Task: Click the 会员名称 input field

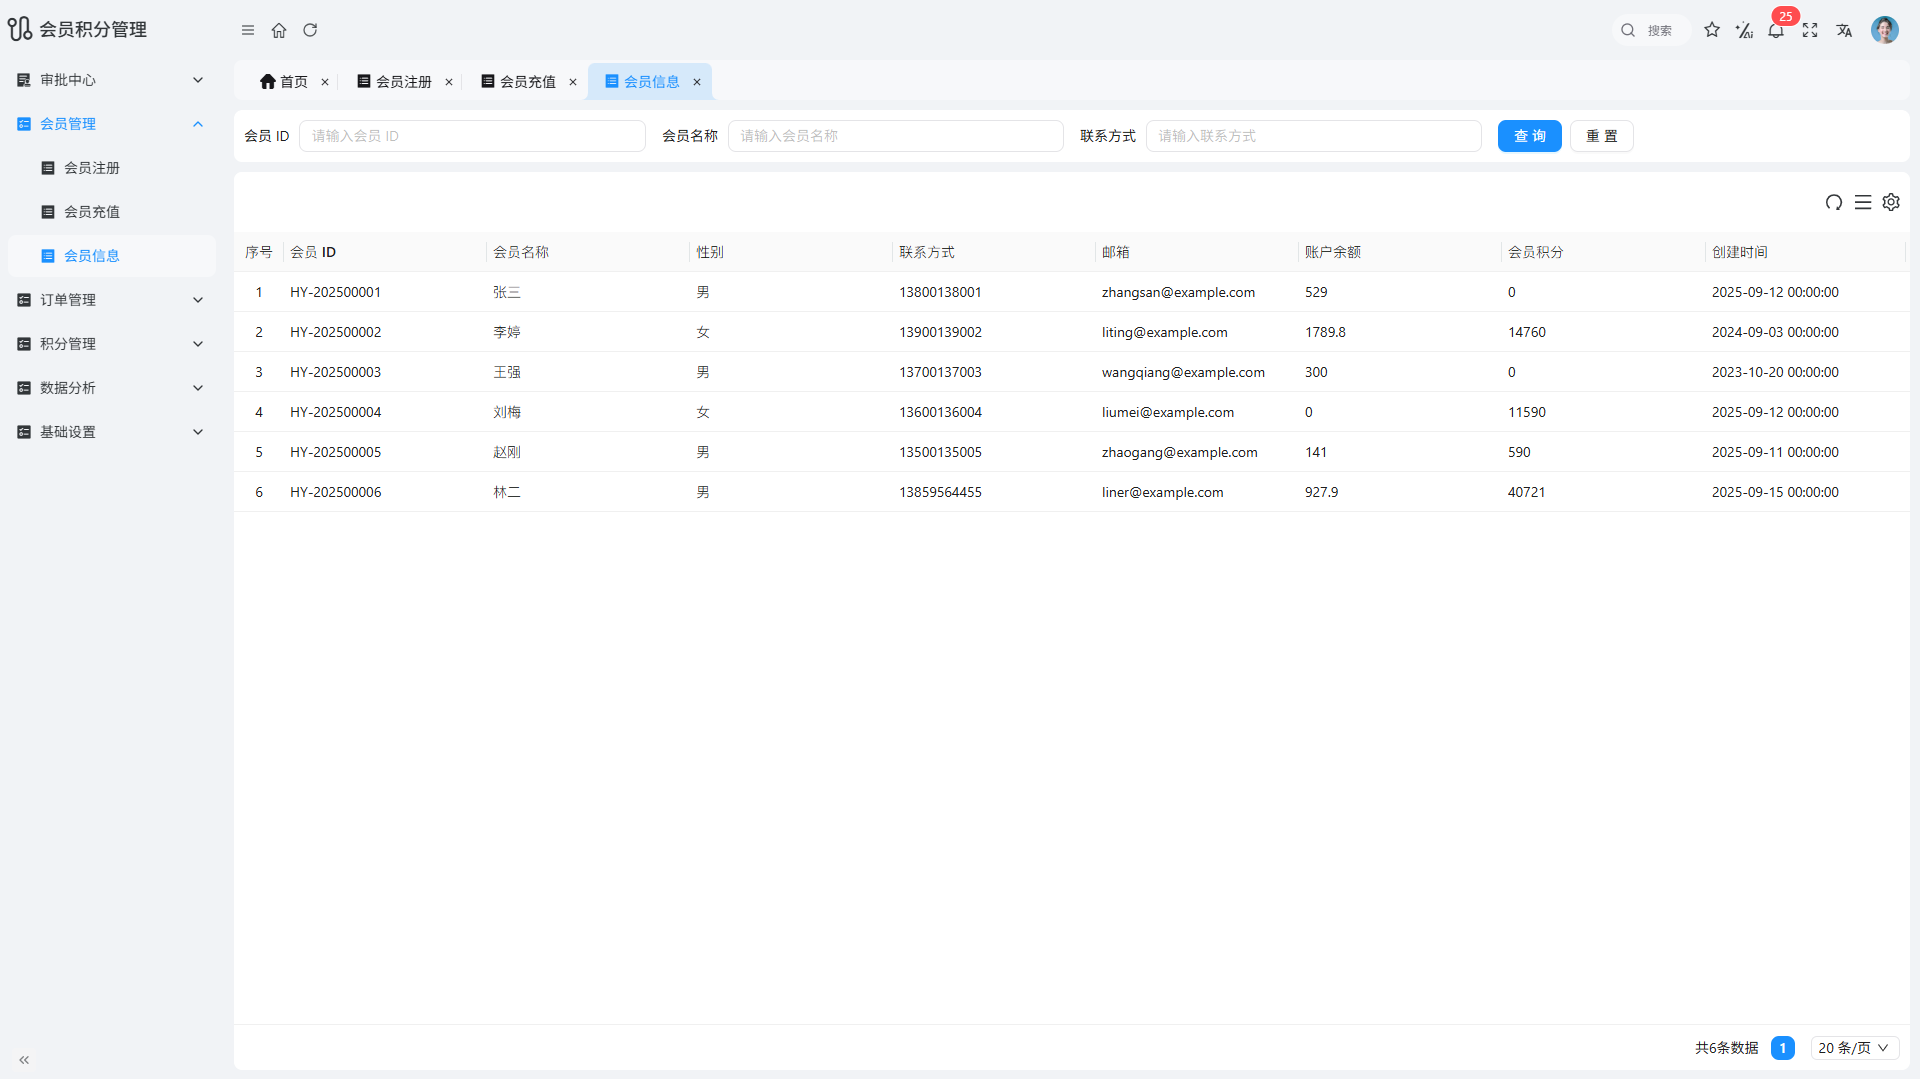Action: [895, 136]
